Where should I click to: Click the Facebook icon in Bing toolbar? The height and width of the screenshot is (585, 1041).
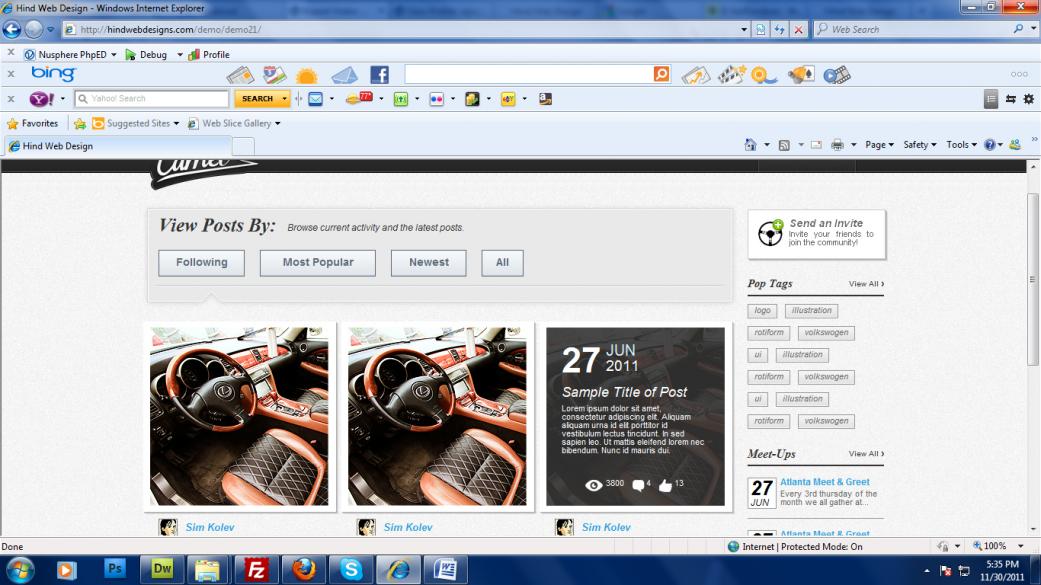click(379, 75)
